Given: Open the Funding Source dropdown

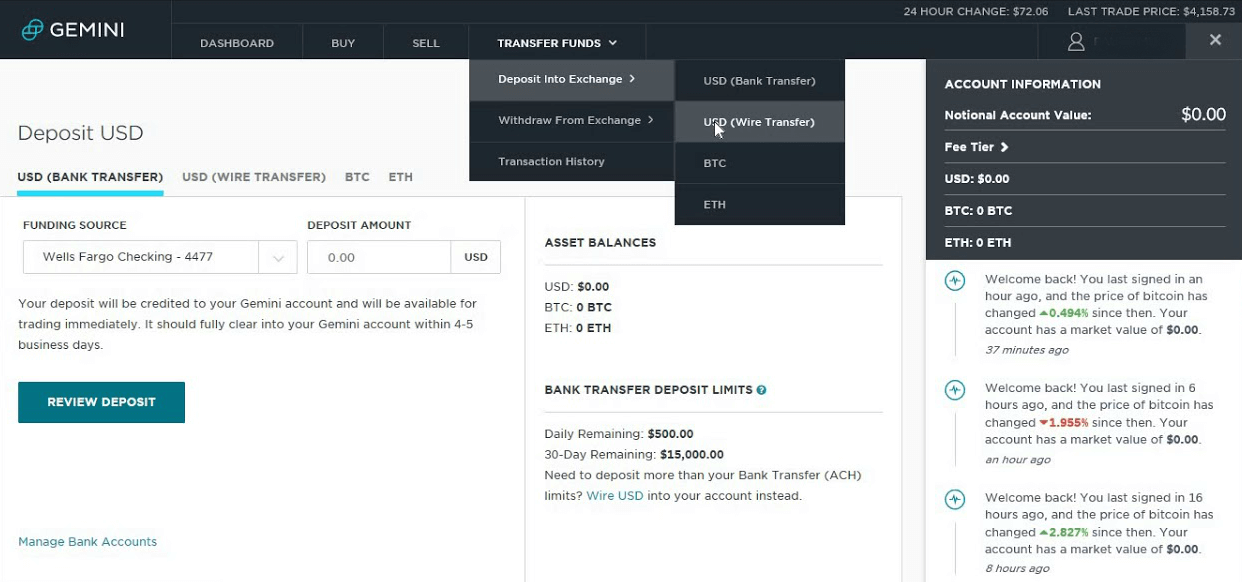Looking at the screenshot, I should [x=160, y=257].
